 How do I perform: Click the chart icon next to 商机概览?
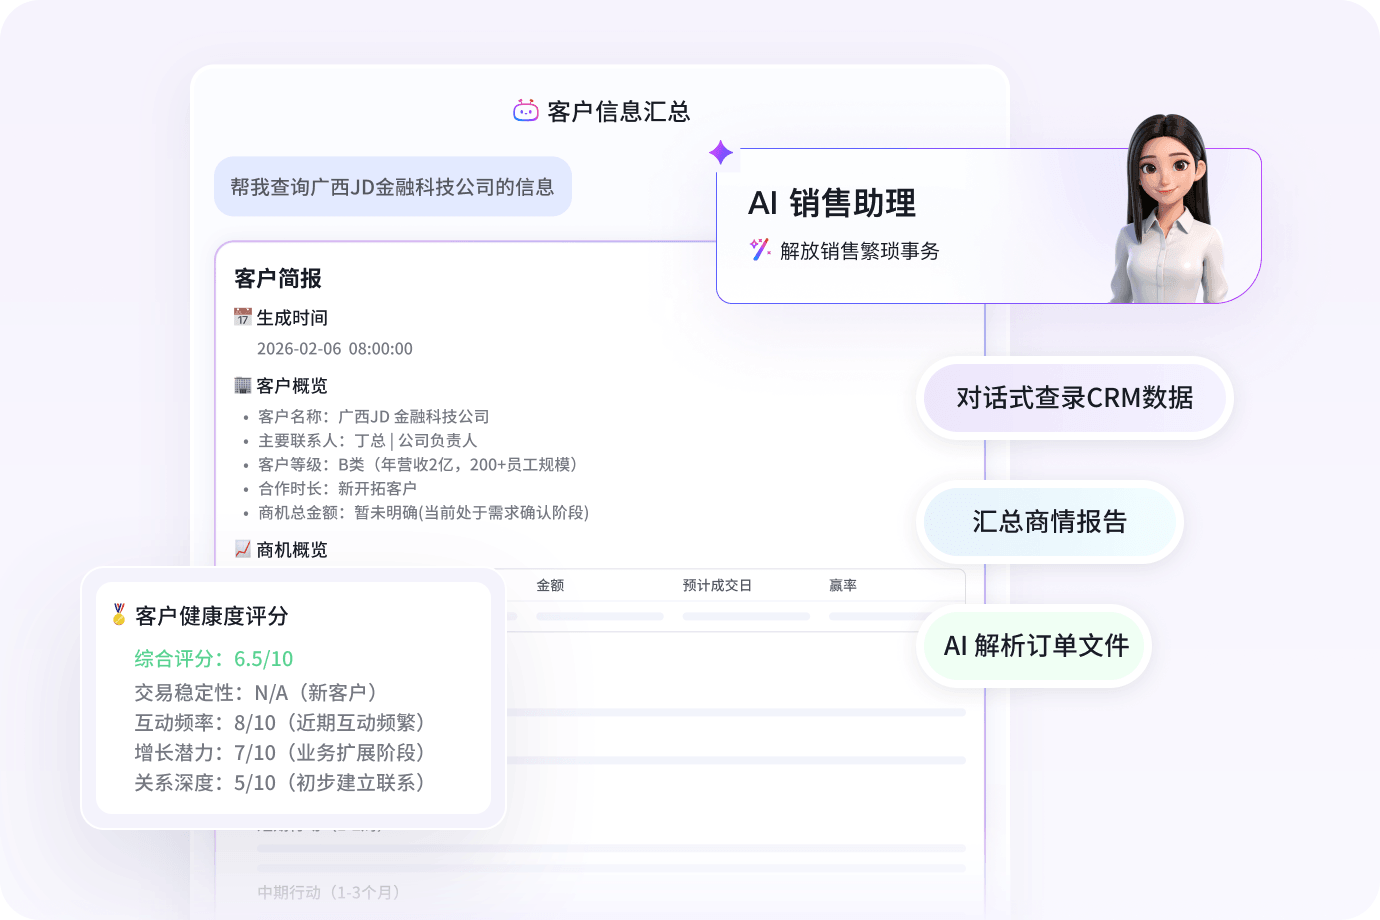(x=243, y=549)
